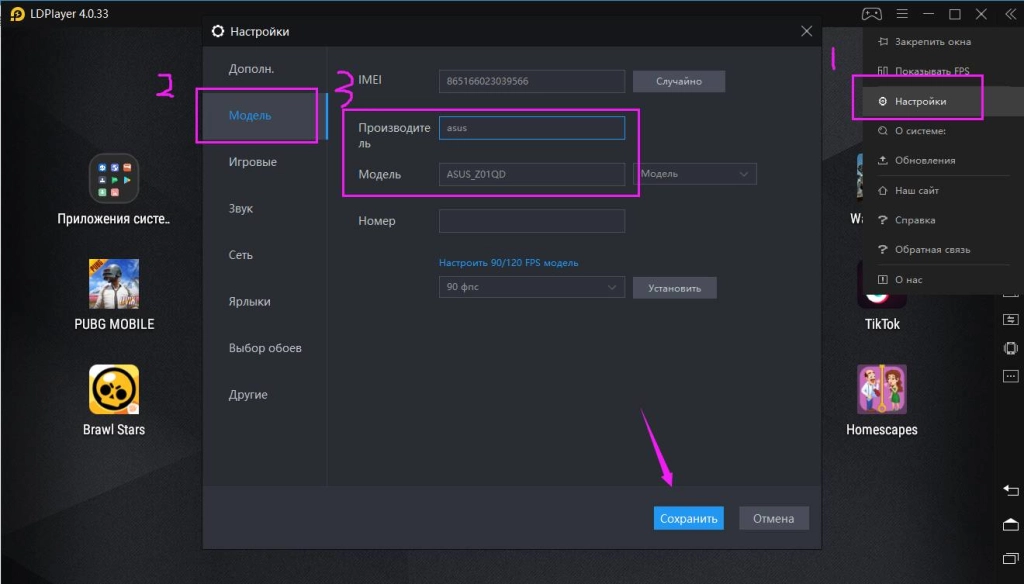Click the Производитель input field

532,128
